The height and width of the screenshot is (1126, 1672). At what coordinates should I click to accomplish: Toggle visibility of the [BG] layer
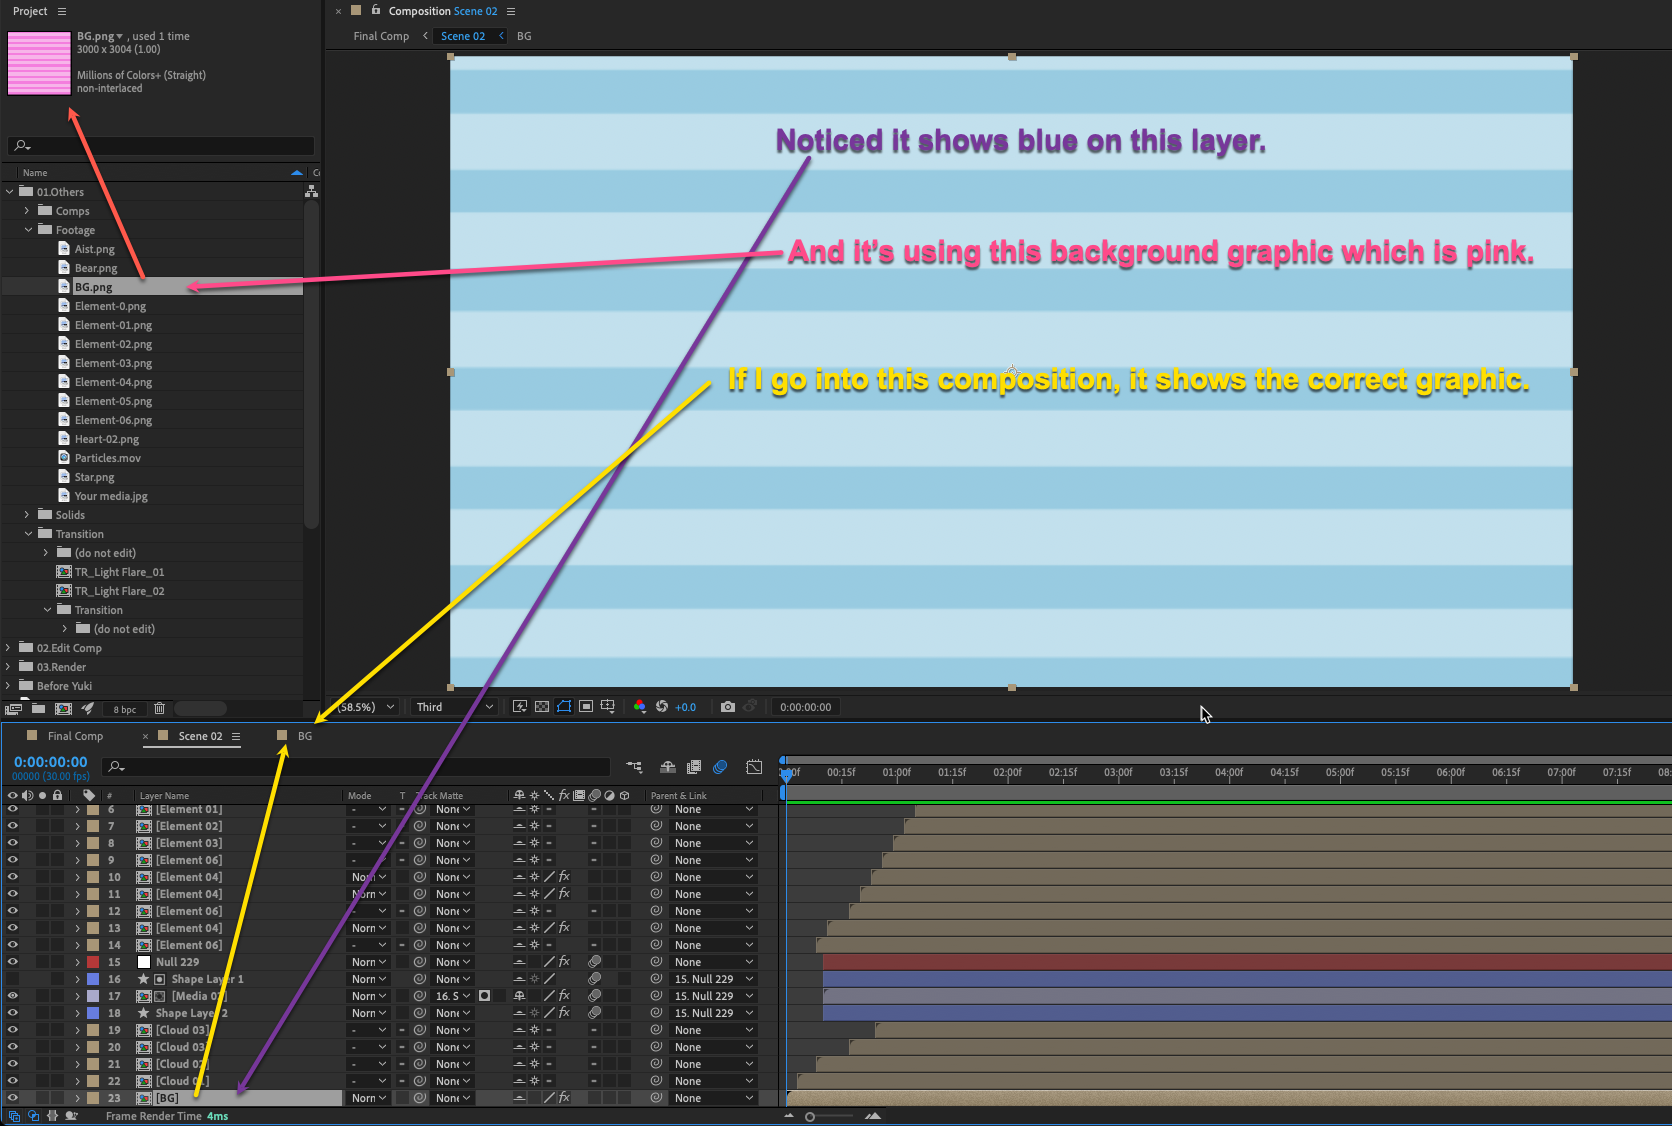tap(12, 1097)
